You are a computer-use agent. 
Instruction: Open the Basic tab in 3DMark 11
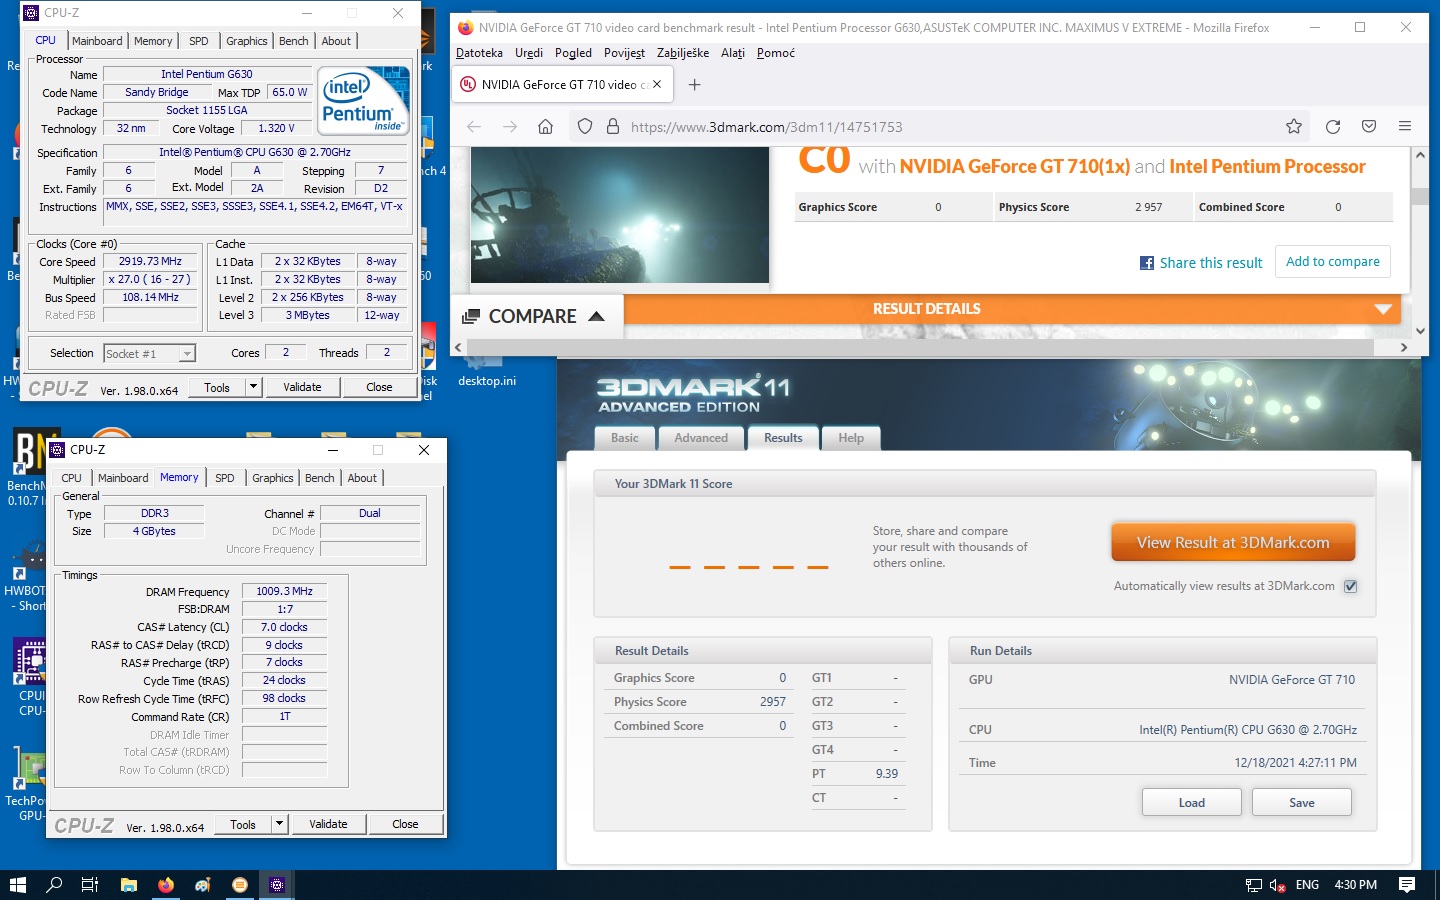(x=625, y=438)
